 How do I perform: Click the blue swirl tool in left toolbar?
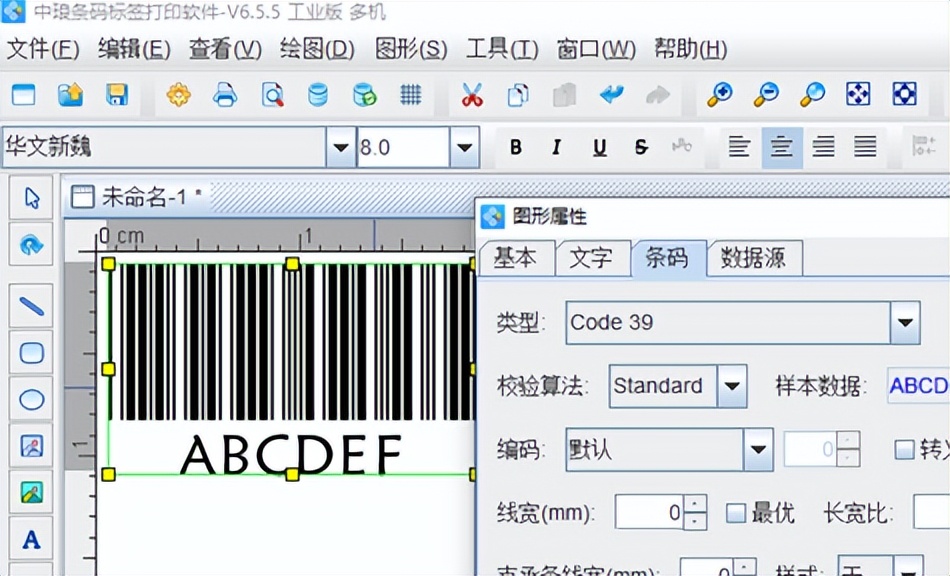tap(32, 244)
